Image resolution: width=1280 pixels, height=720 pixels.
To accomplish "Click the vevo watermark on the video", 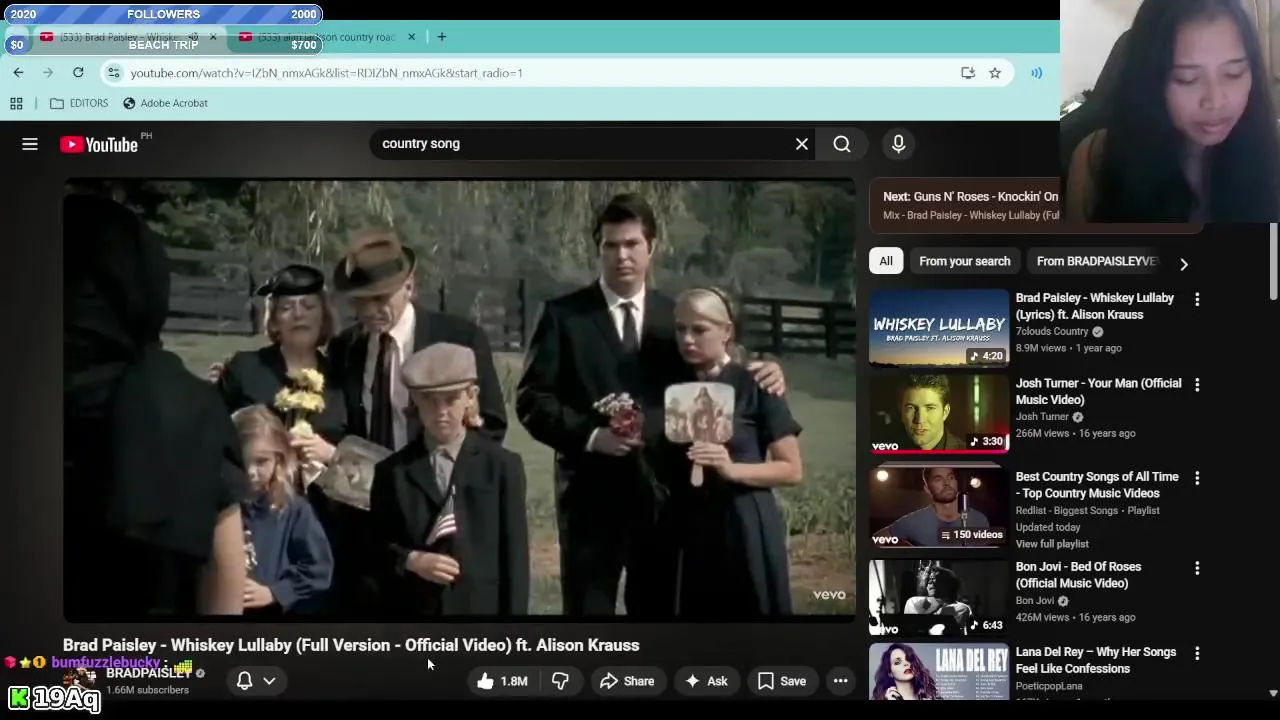I will (829, 595).
